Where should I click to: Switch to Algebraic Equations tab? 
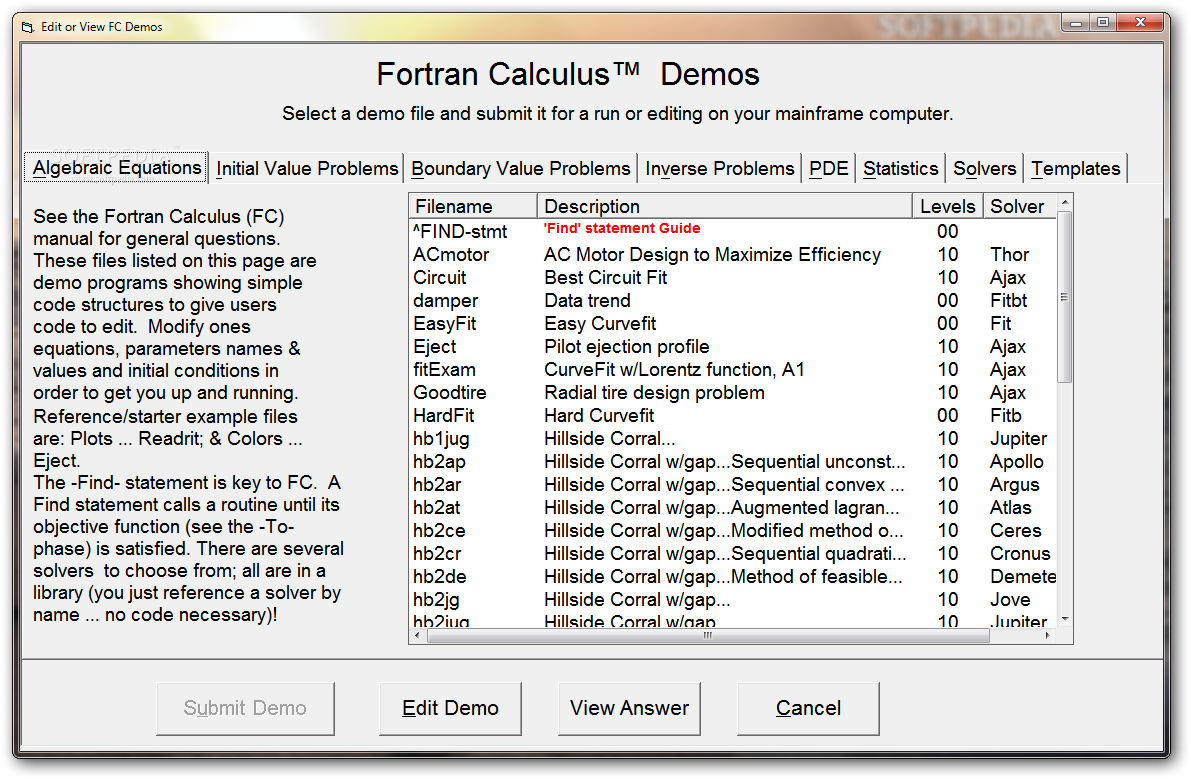pos(116,168)
